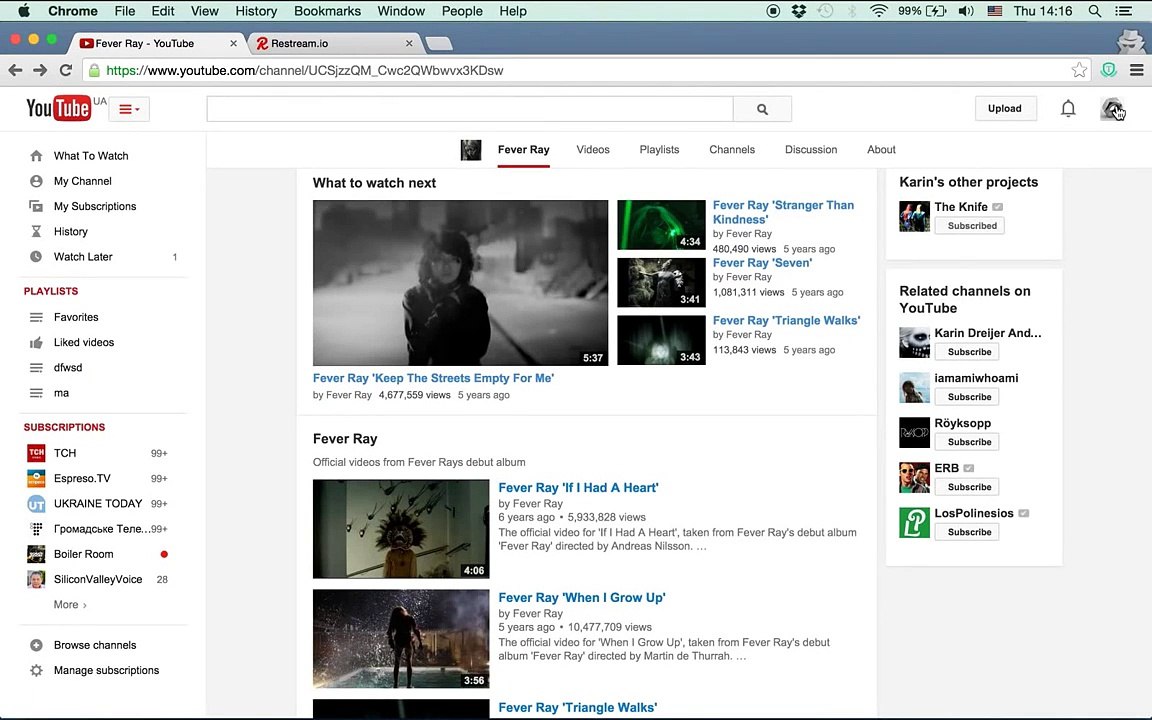The width and height of the screenshot is (1152, 720).
Task: Click the YouTube logo
Action: point(59,109)
